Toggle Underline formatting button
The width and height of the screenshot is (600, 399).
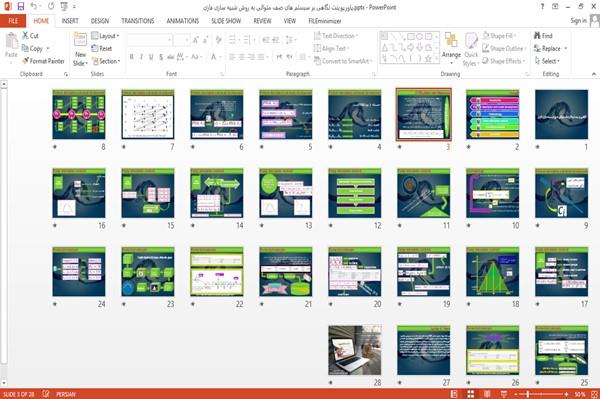pos(151,57)
